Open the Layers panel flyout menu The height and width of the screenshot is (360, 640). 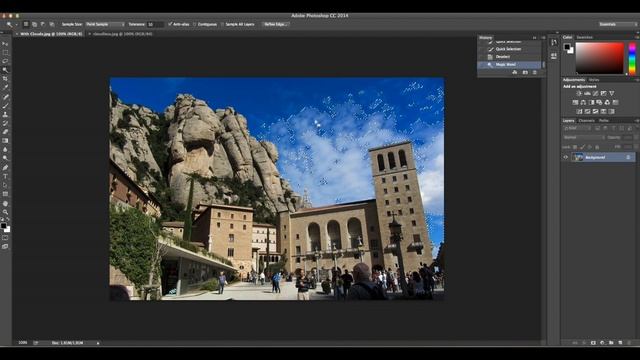click(636, 120)
